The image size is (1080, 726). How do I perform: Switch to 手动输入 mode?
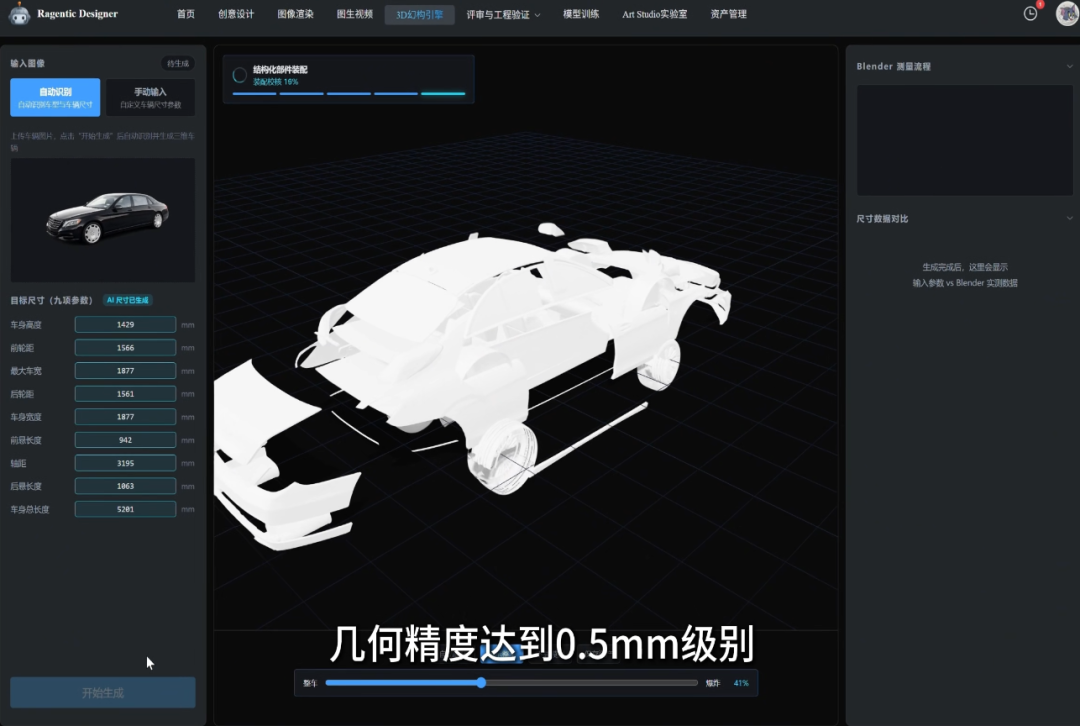[150, 97]
